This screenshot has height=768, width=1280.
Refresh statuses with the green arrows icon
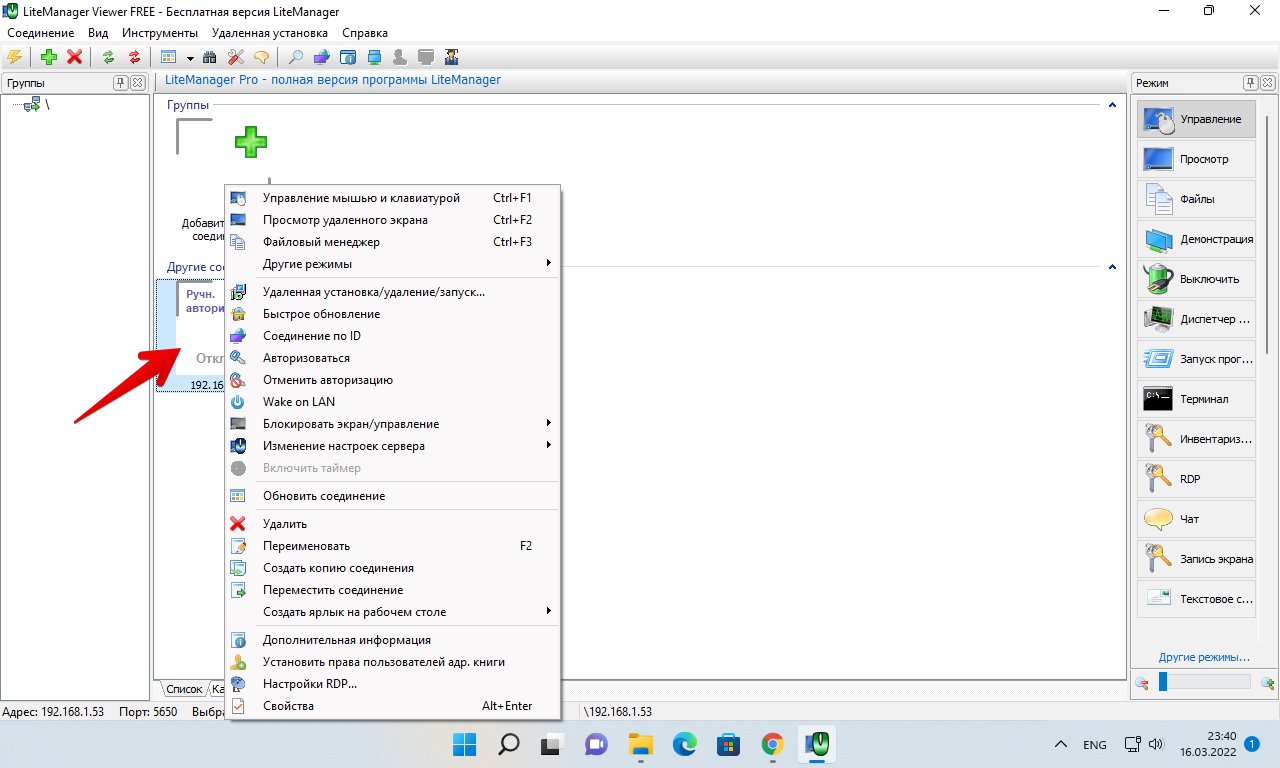109,57
